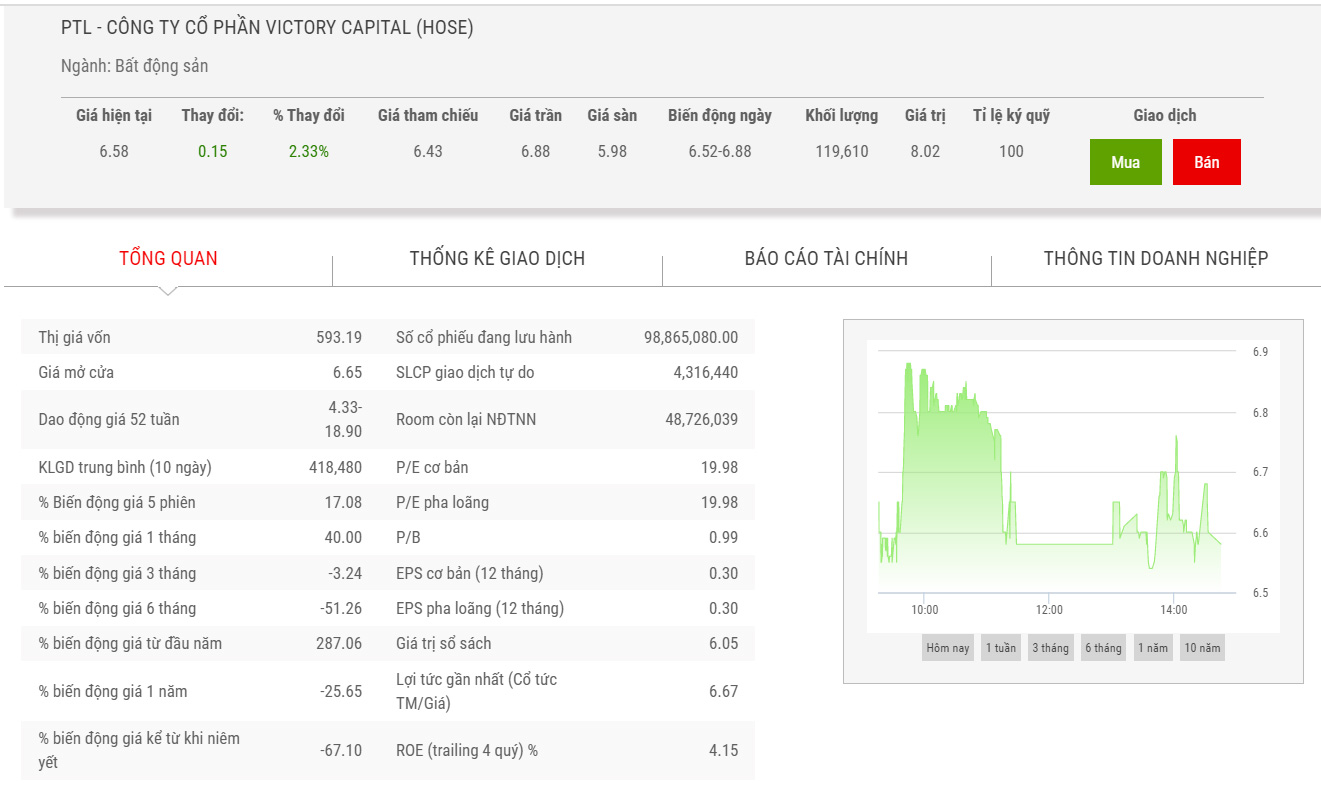Set the chart range to 6 tháng
The image size is (1321, 791).
click(1103, 648)
